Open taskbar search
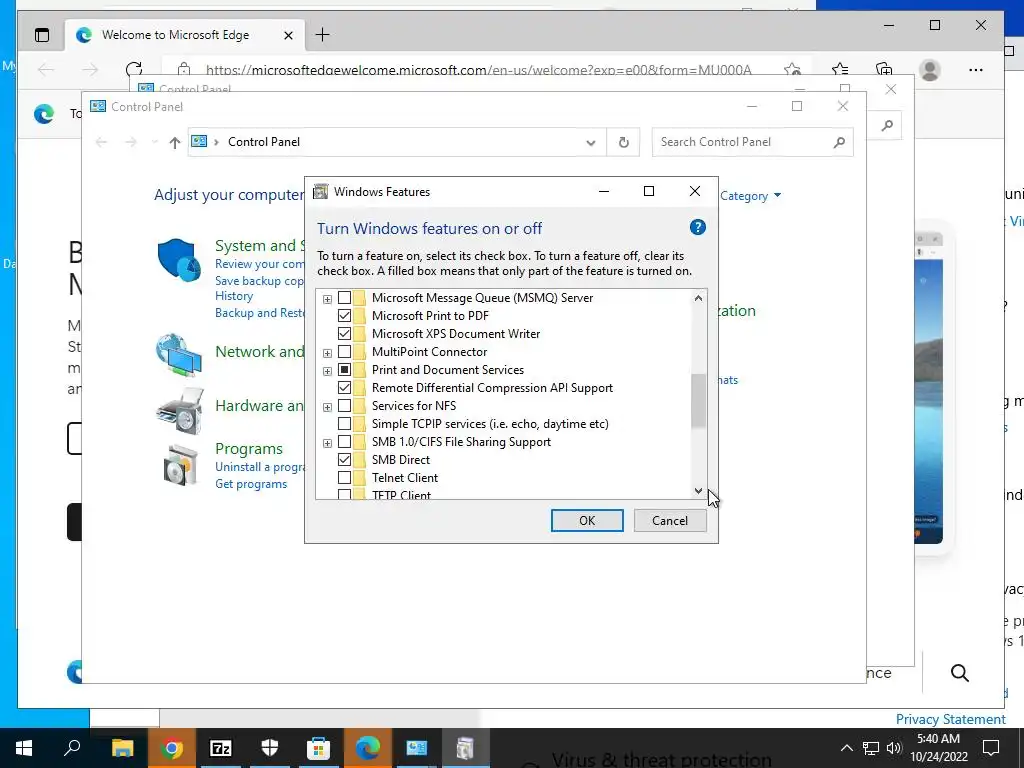 72,748
